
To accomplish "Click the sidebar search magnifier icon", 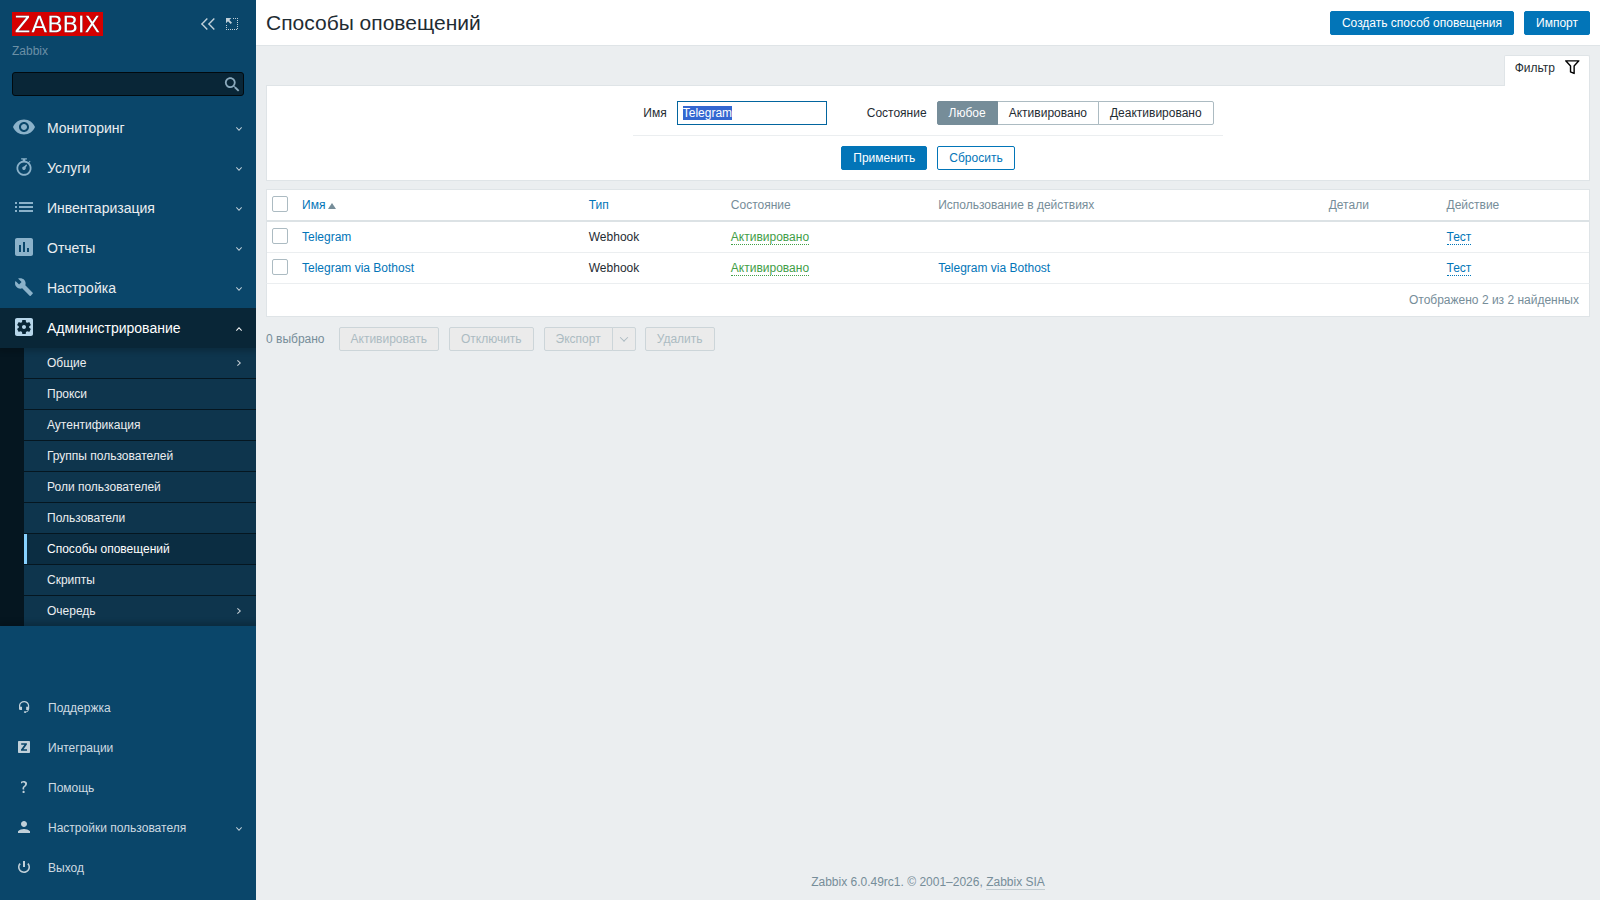I will 232,84.
